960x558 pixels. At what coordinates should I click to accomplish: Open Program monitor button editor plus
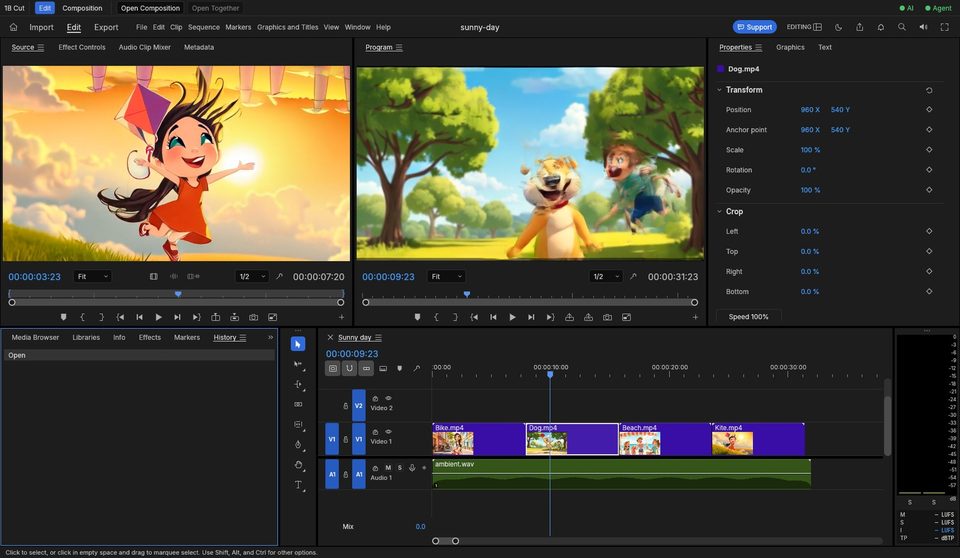coord(695,317)
